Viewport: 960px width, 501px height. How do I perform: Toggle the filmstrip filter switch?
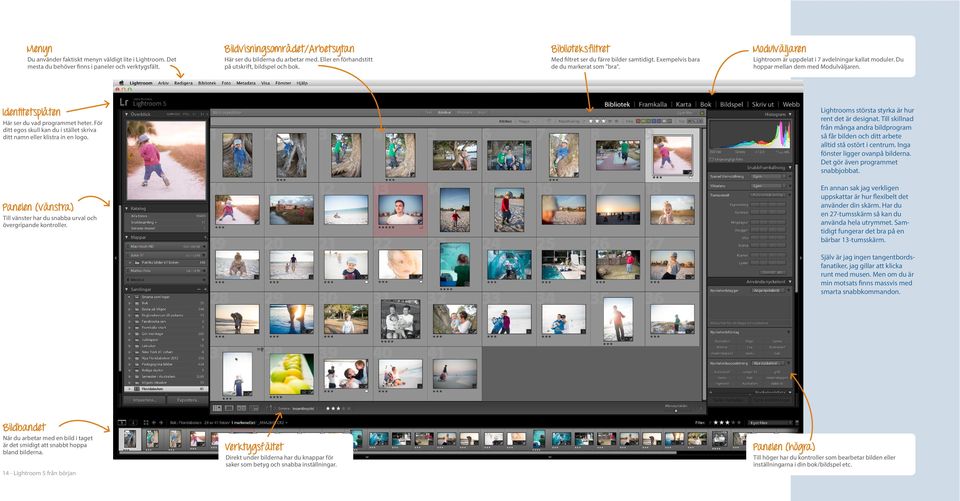[x=796, y=423]
